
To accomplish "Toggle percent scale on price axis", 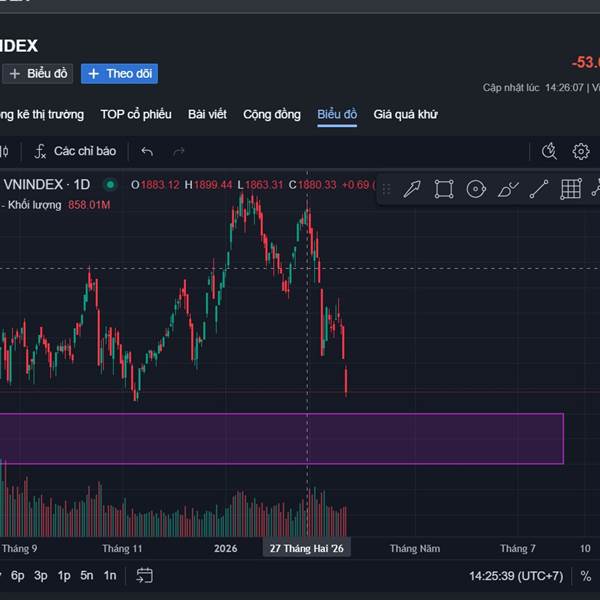I will (x=586, y=575).
